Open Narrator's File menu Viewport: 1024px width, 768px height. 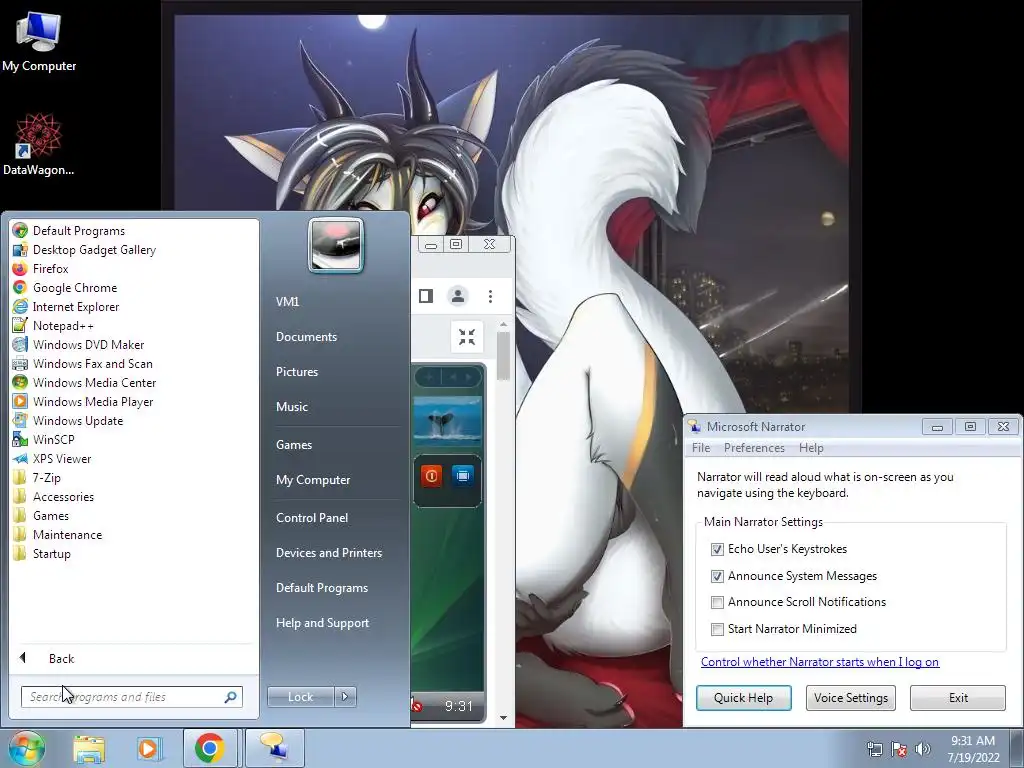click(701, 448)
